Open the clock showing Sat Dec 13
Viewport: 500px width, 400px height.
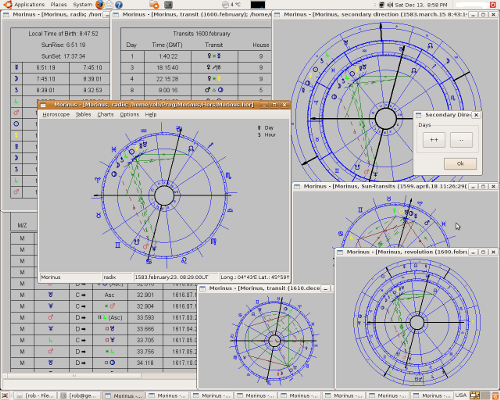421,5
